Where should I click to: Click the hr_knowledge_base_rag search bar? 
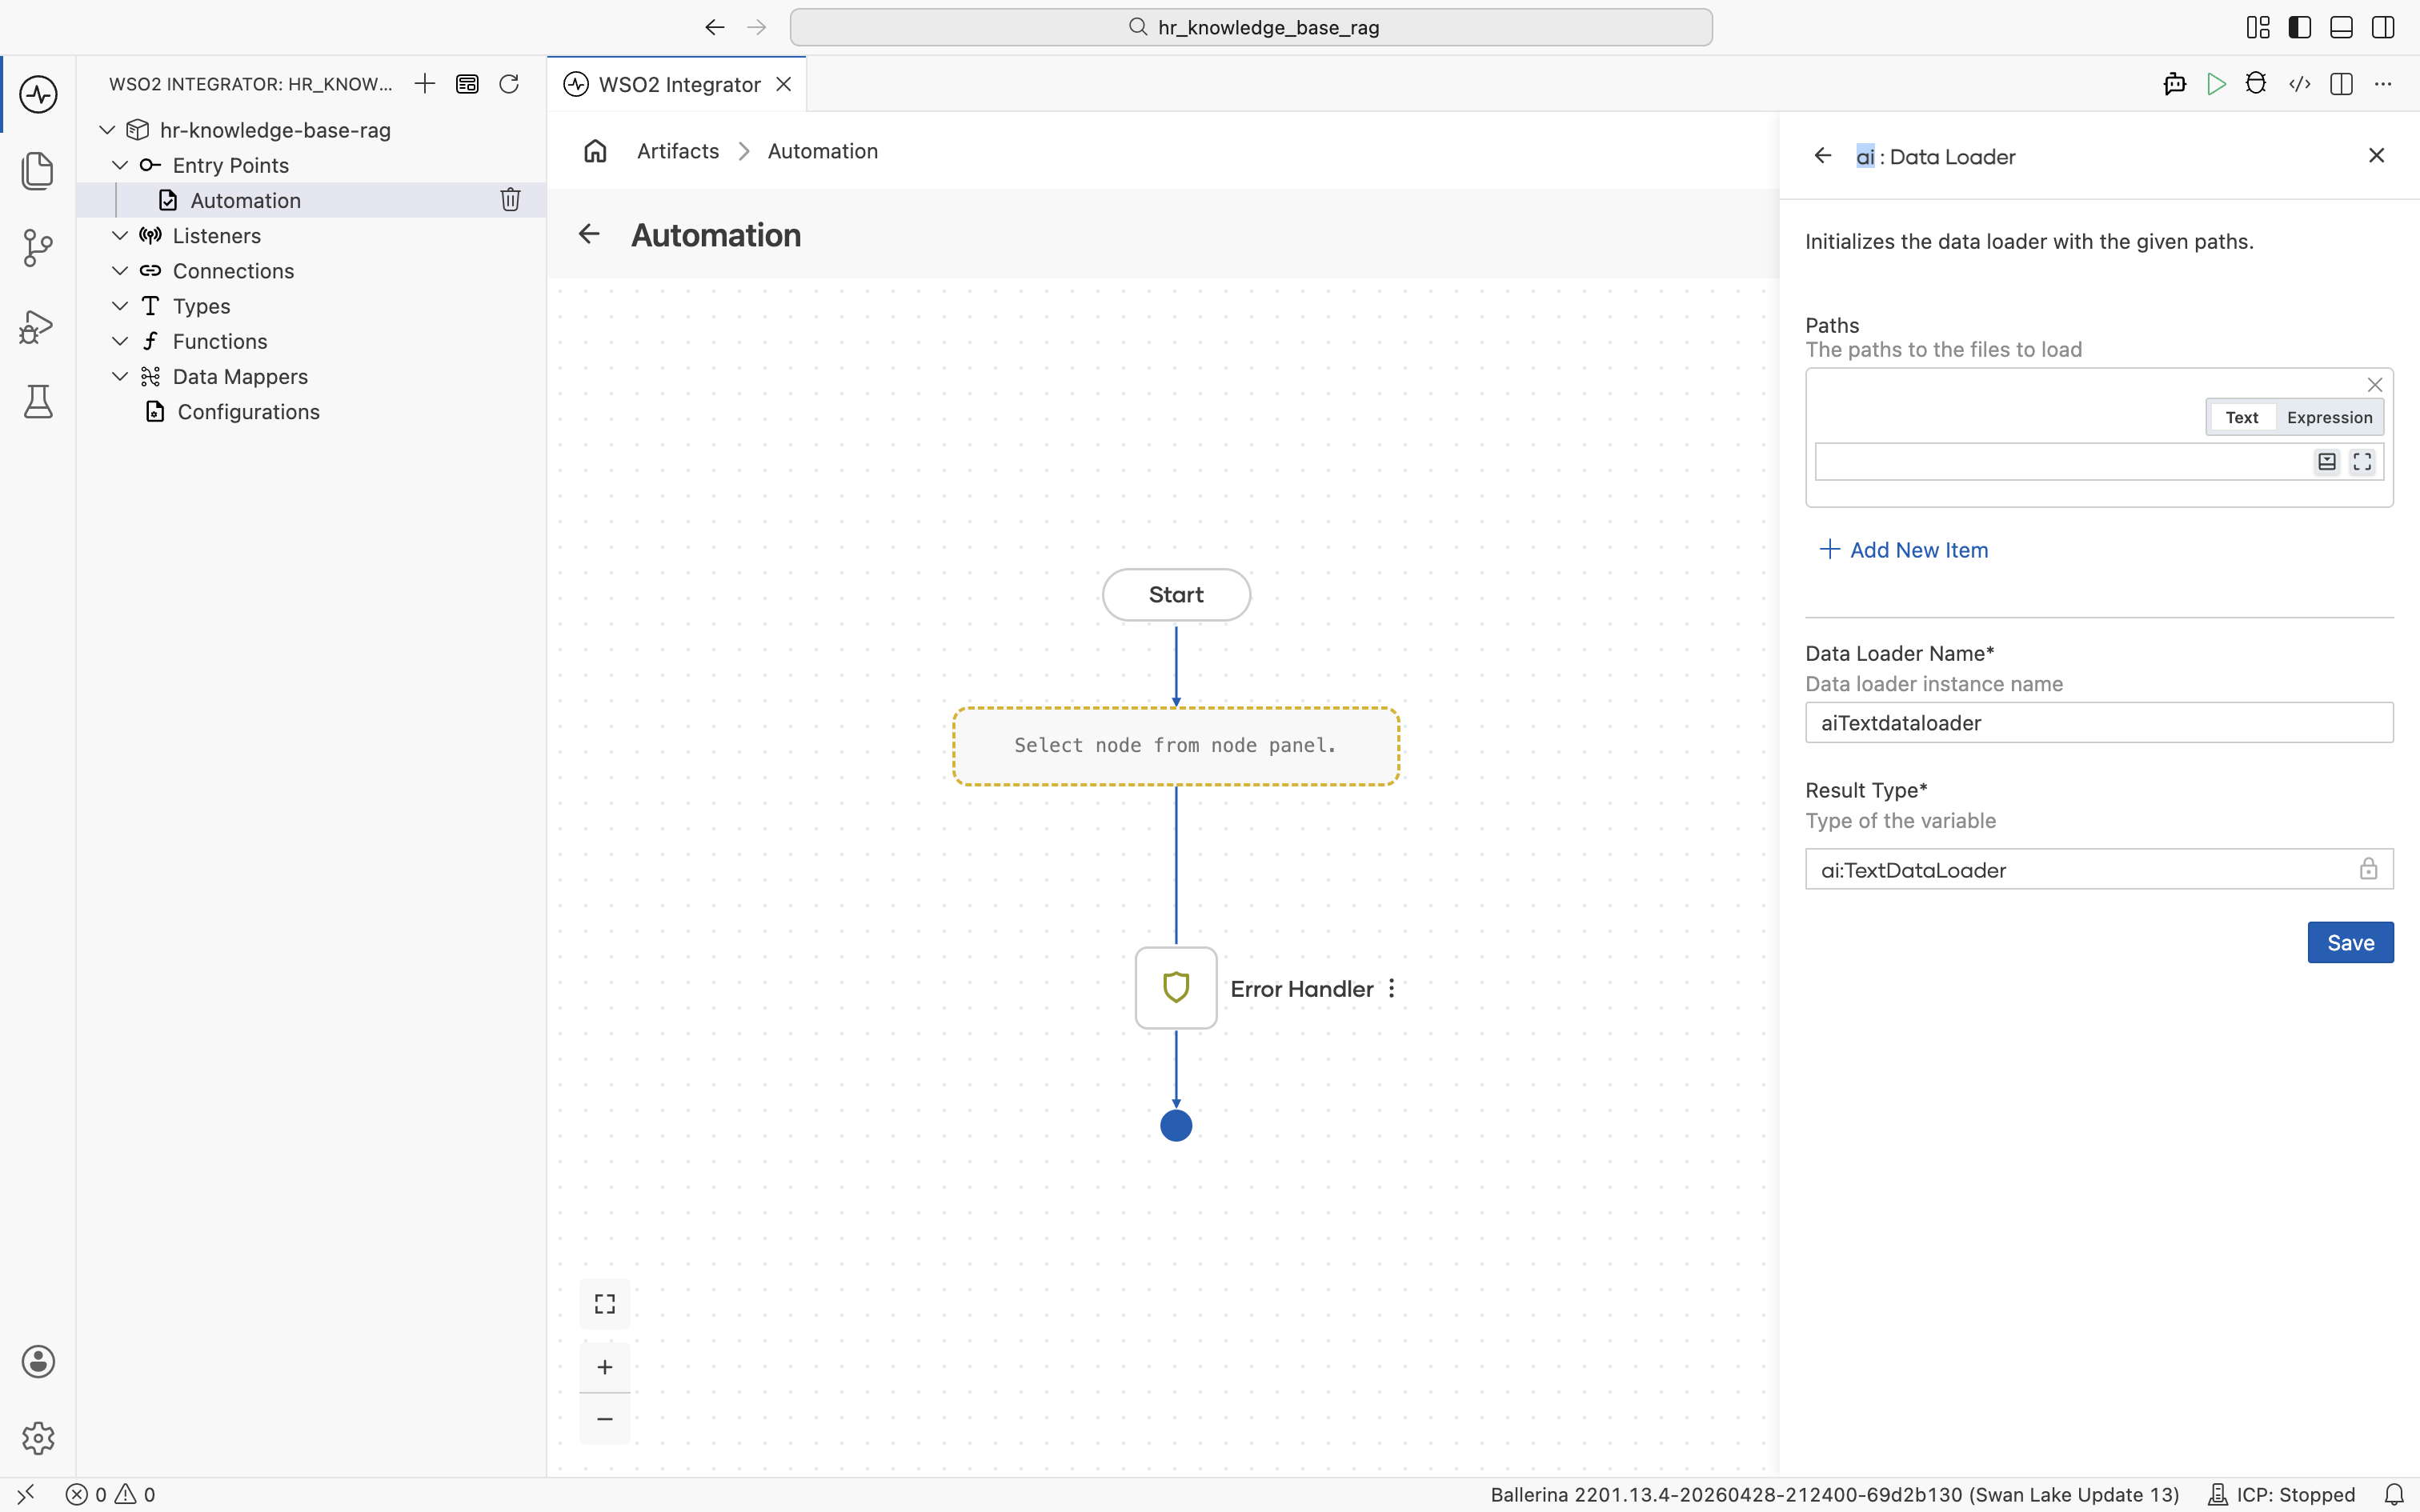pyautogui.click(x=1251, y=27)
